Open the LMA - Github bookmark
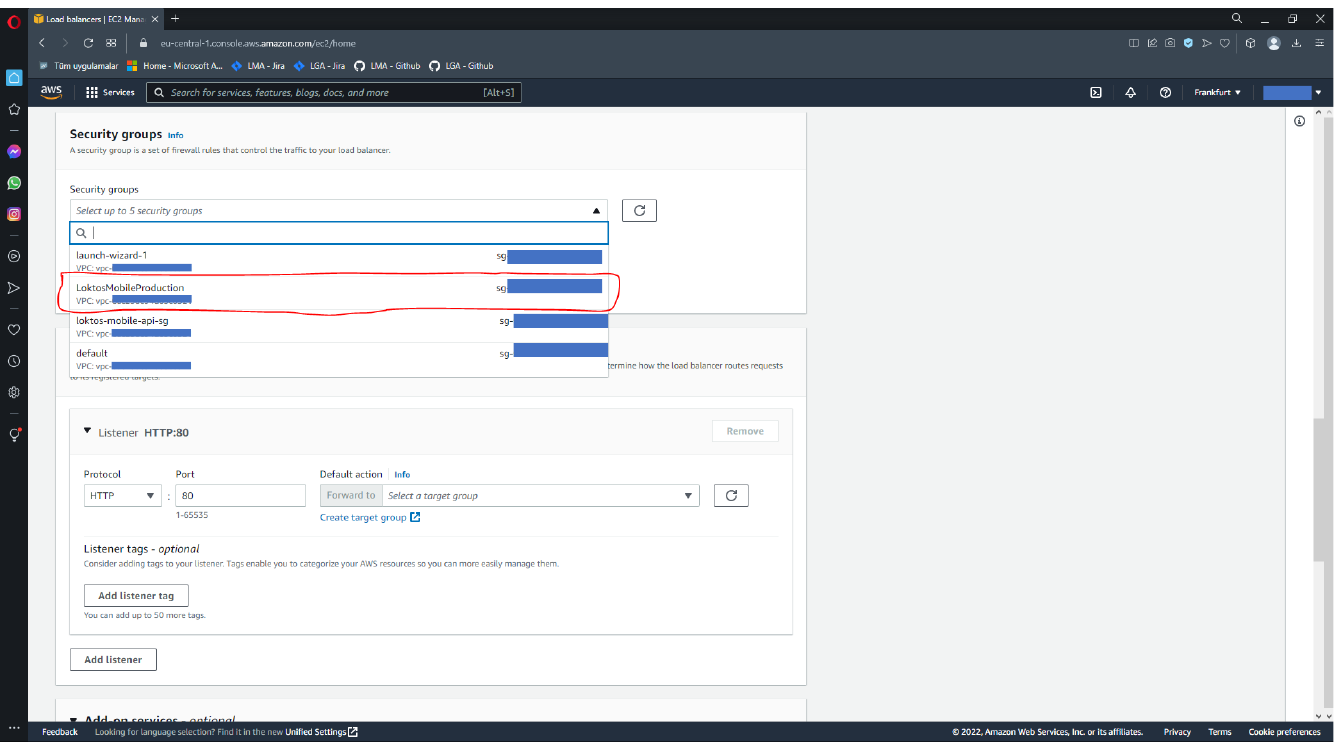The height and width of the screenshot is (750, 1334). click(x=387, y=66)
